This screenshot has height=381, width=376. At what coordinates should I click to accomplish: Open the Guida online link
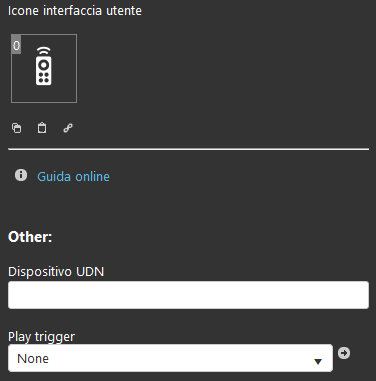pyautogui.click(x=73, y=177)
